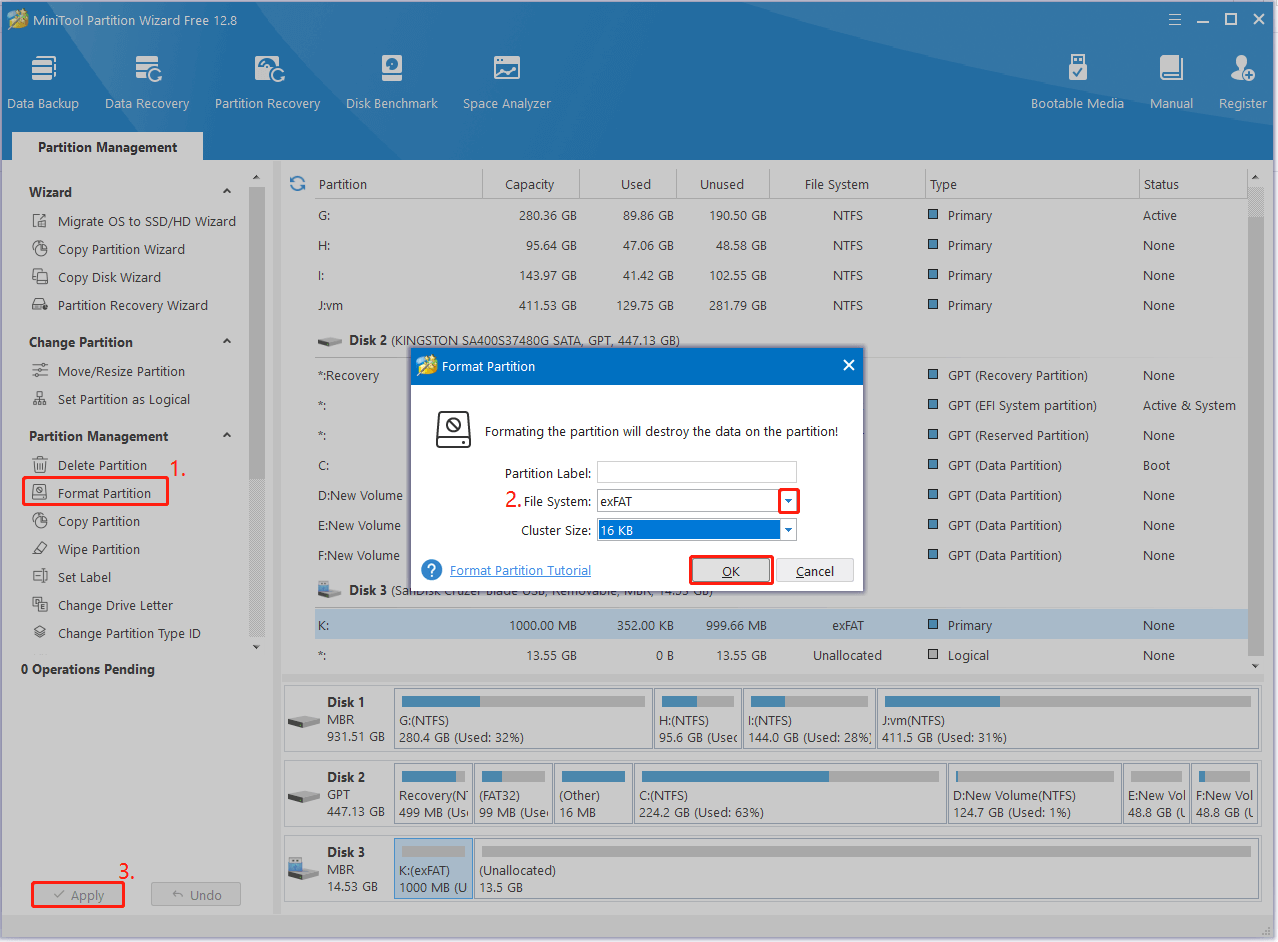
Task: Collapse the Change Partition section
Action: point(227,342)
